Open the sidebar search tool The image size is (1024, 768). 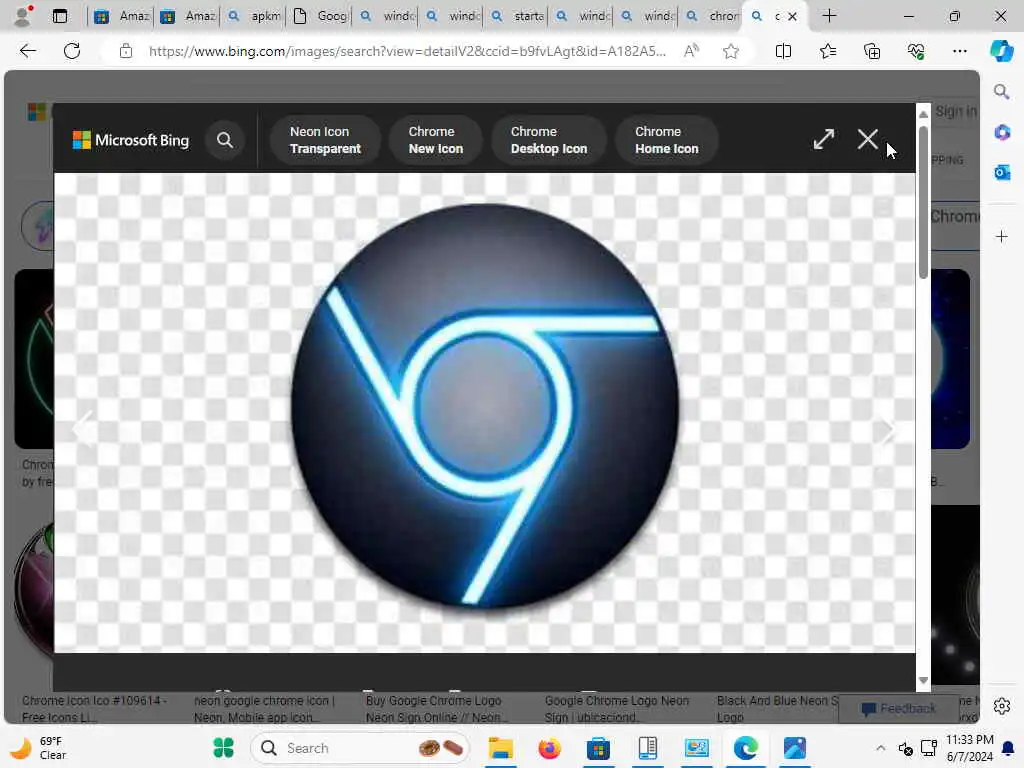pos(1001,91)
